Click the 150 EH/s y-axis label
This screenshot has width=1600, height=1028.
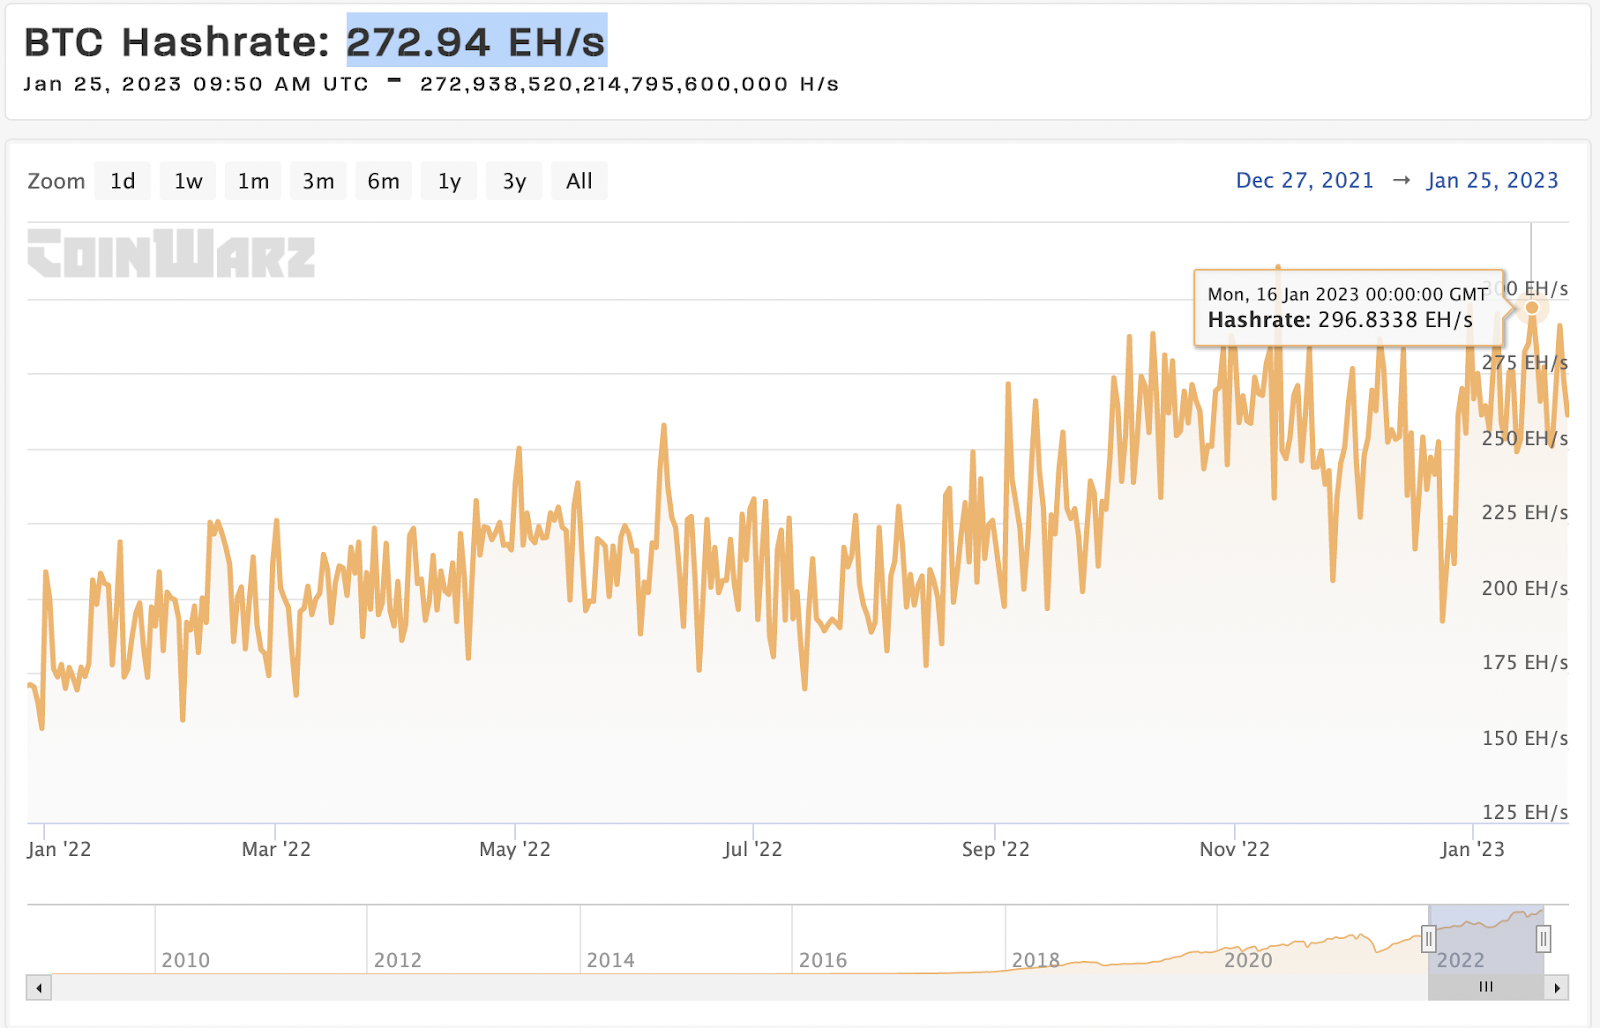(1525, 738)
